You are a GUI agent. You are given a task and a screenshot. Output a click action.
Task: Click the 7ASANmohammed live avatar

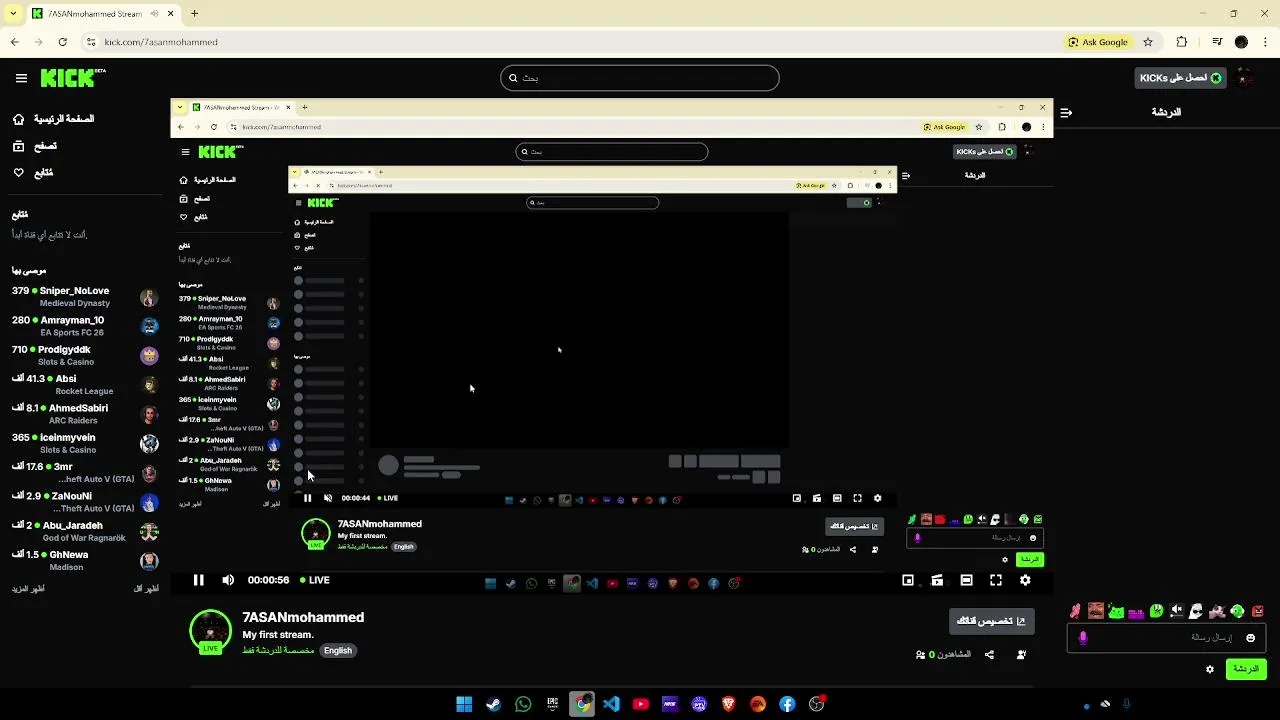210,631
